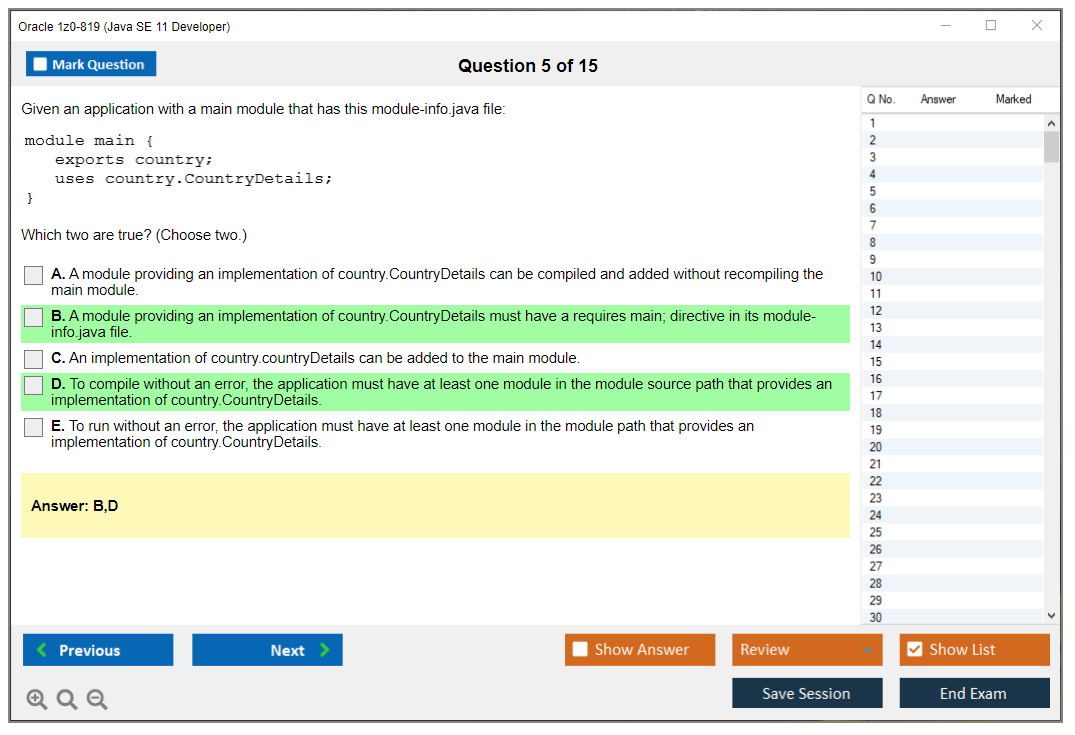Click the zoom reset magnifier icon
The width and height of the screenshot is (1075, 735).
67,700
